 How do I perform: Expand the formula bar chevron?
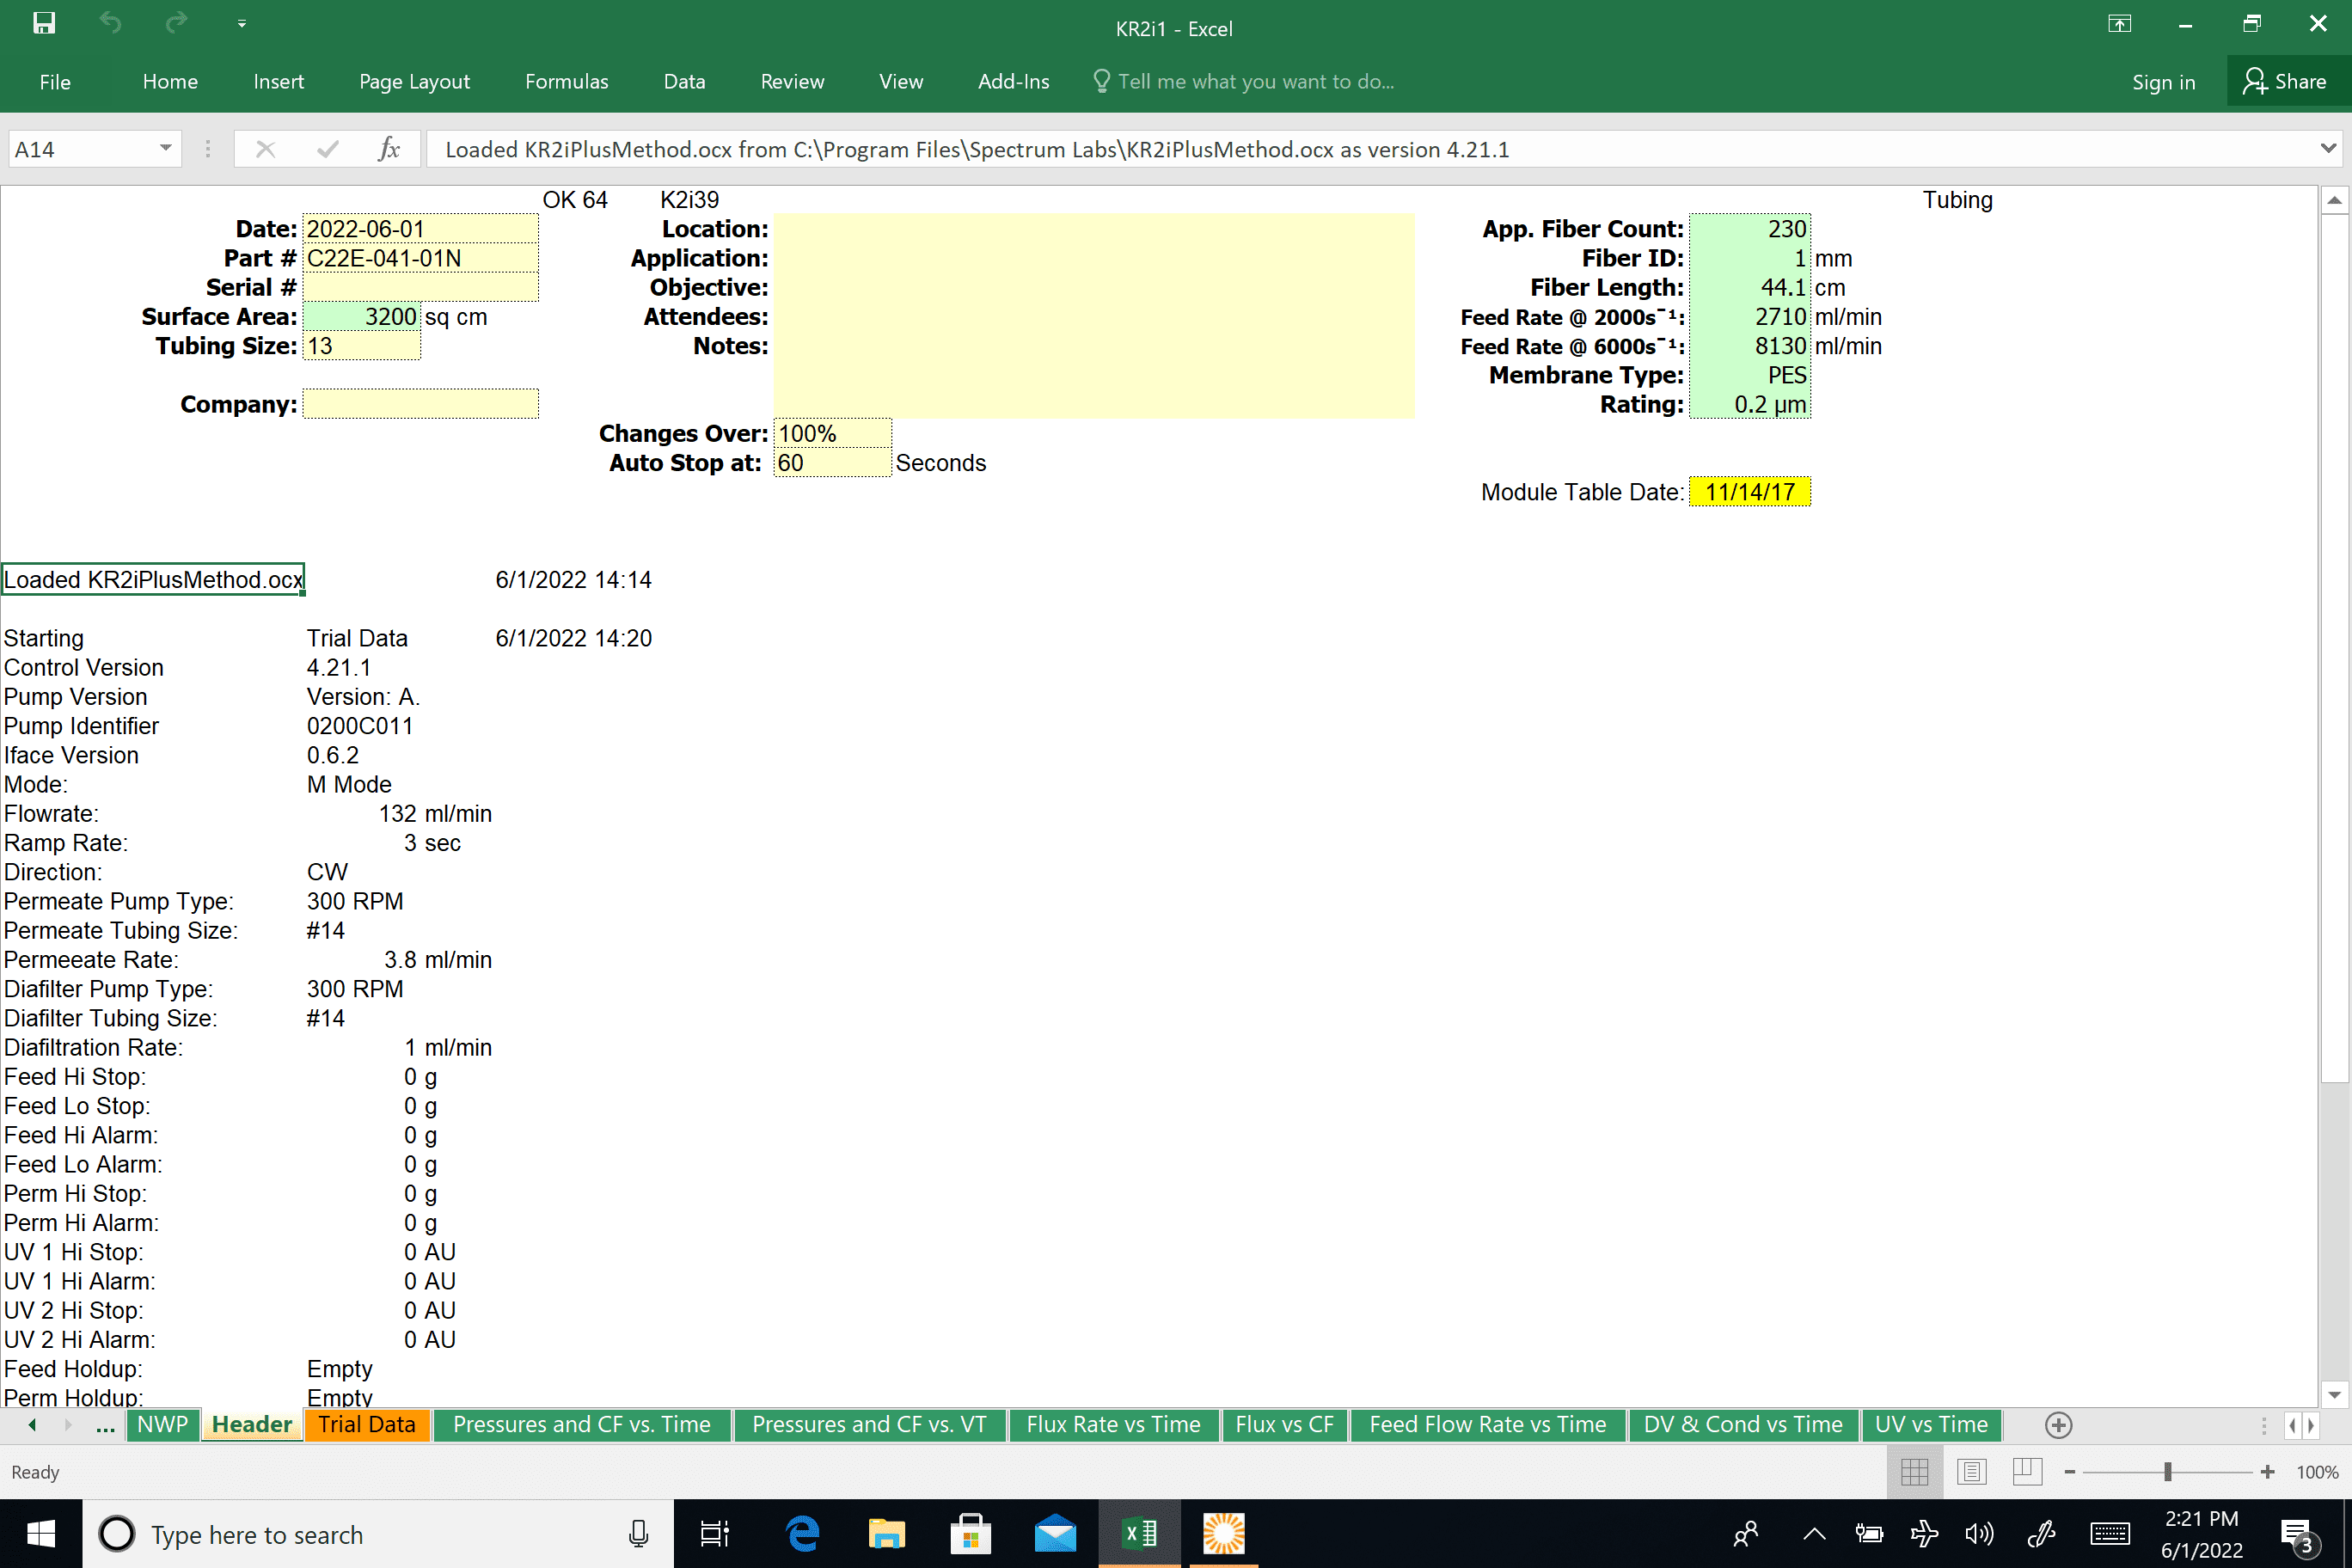(2328, 149)
